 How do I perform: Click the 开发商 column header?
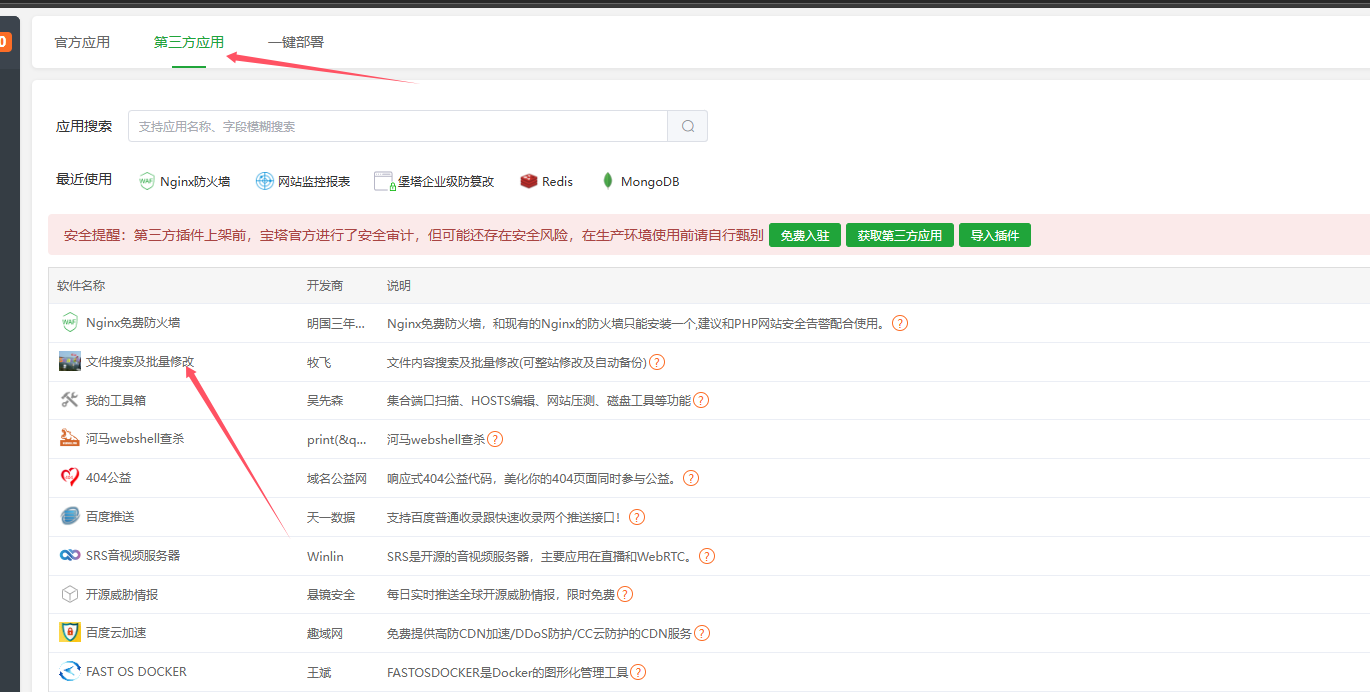pyautogui.click(x=325, y=285)
